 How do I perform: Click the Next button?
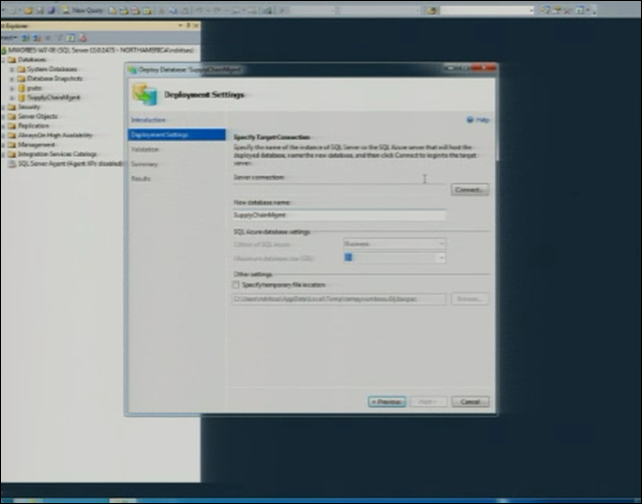(428, 402)
